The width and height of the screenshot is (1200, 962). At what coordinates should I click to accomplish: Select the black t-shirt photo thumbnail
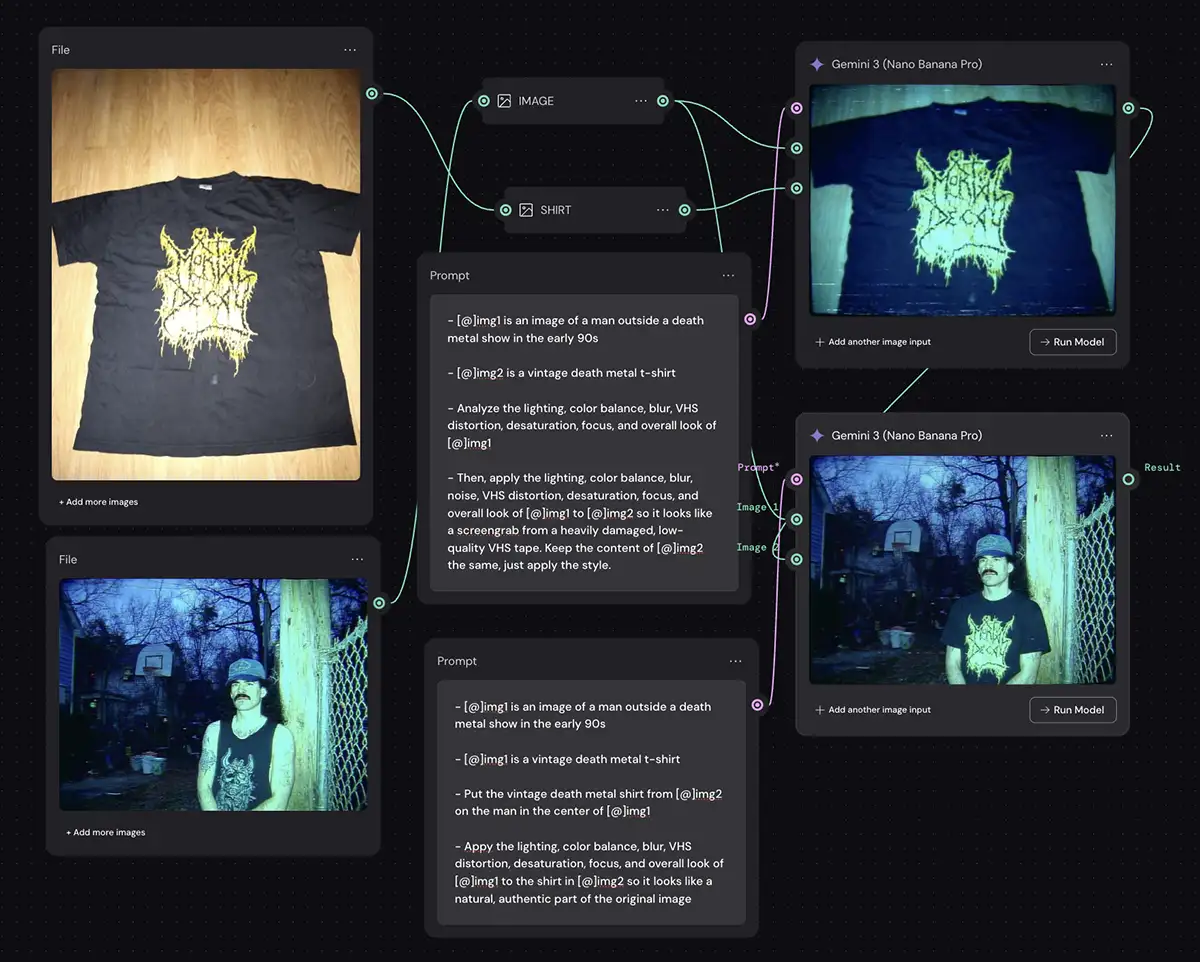(206, 274)
